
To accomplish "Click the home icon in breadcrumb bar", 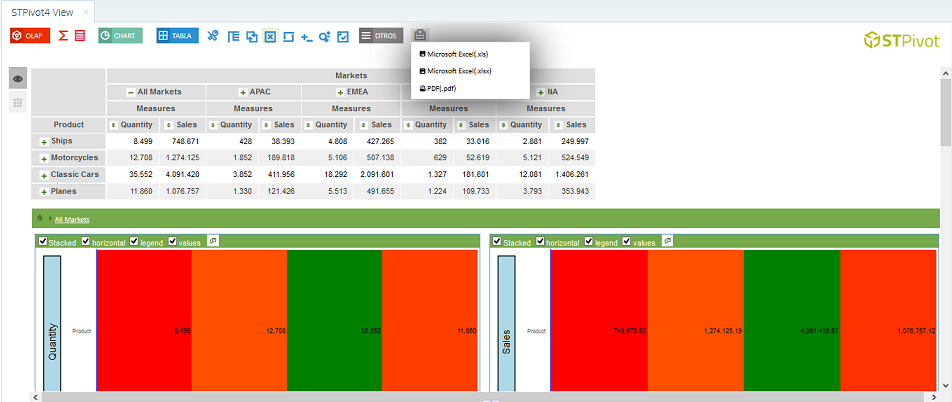I will pyautogui.click(x=39, y=218).
